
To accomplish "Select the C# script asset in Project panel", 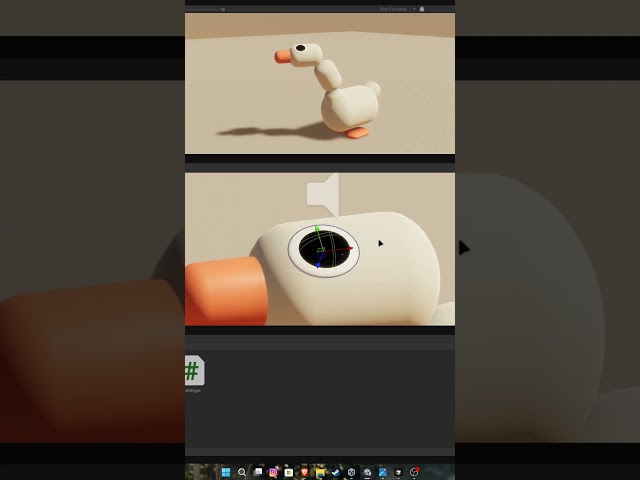I will coord(194,371).
